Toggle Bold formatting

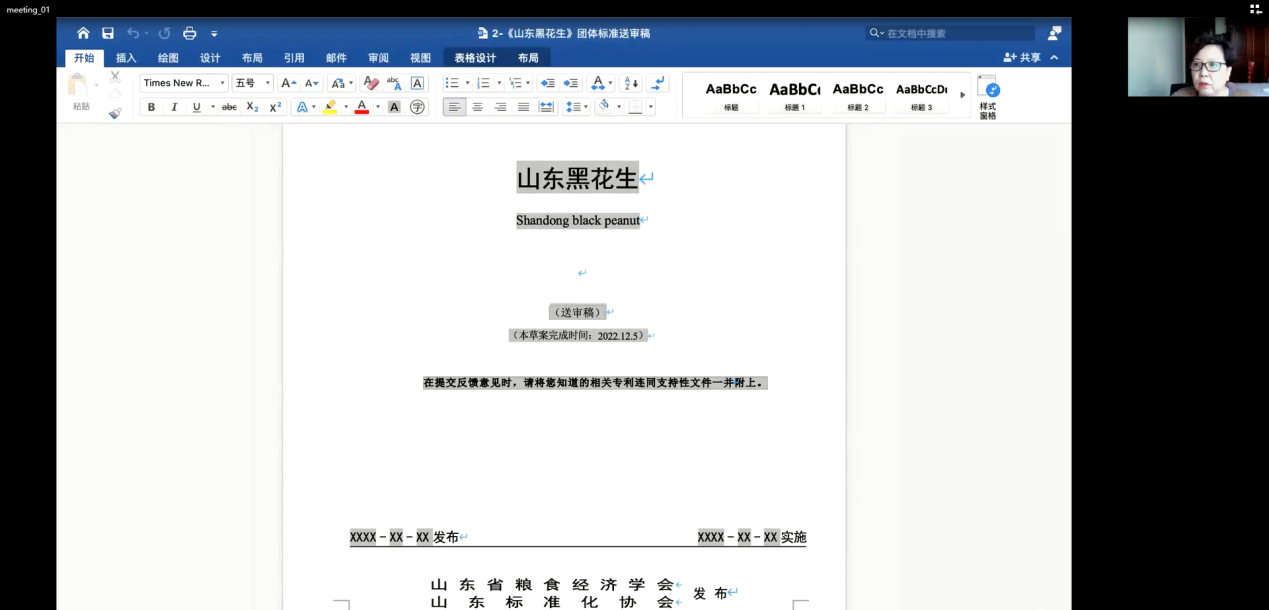coord(151,107)
